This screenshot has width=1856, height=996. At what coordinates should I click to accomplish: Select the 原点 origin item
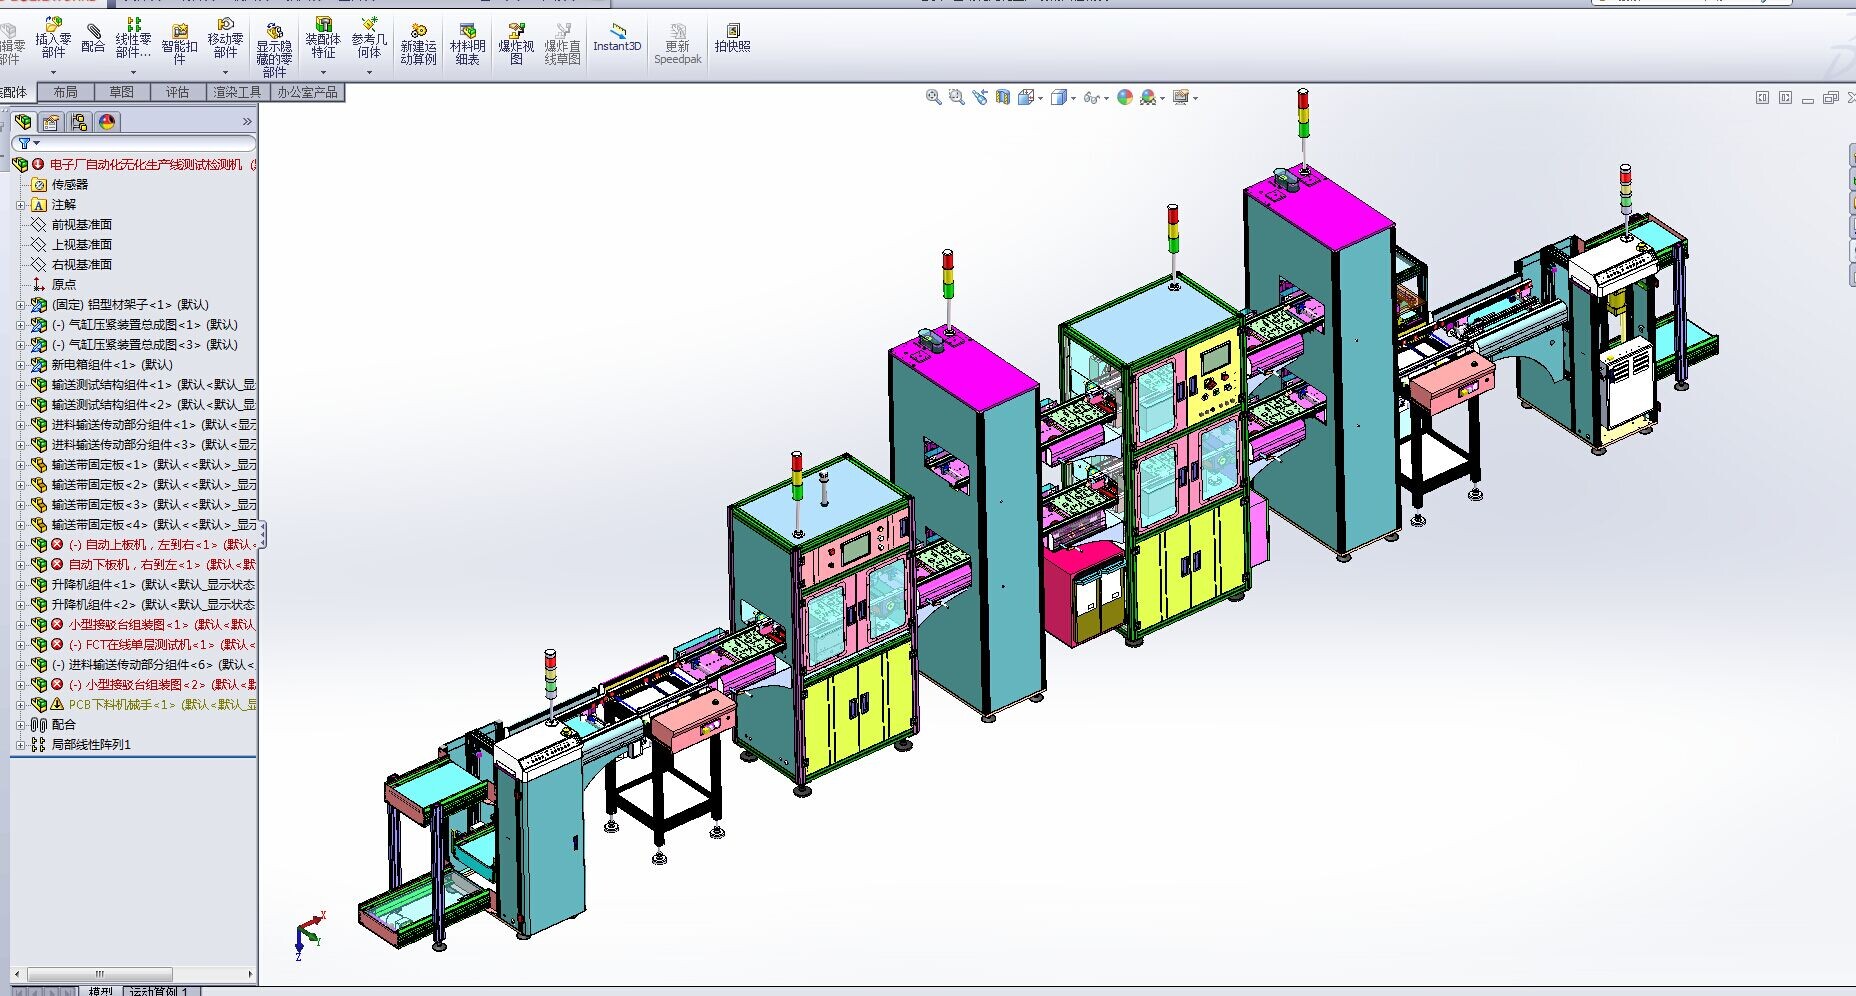(x=64, y=285)
